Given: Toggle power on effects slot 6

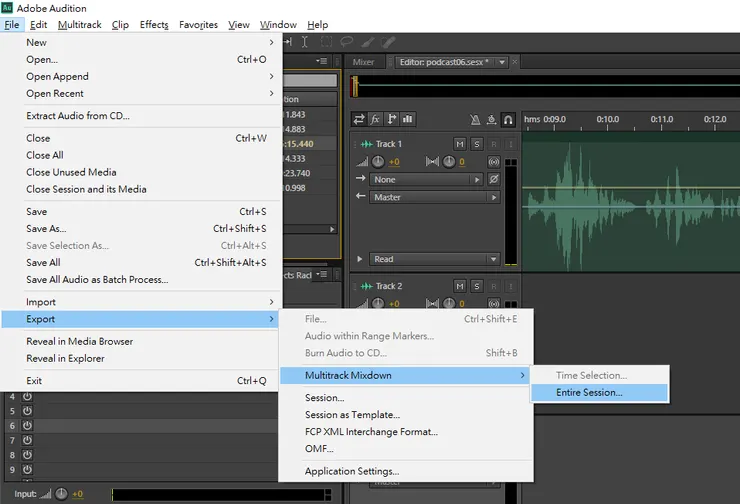Looking at the screenshot, I should 27,426.
